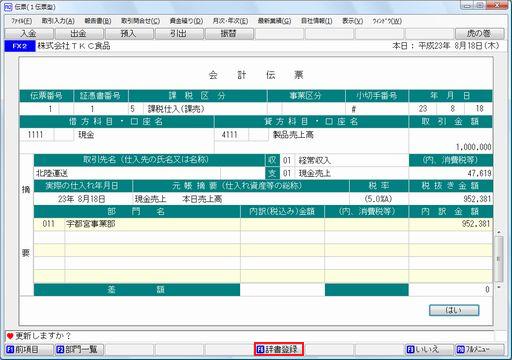
Task: Click the 現金売上 本日売上高 summary field
Action: pyautogui.click(x=241, y=199)
